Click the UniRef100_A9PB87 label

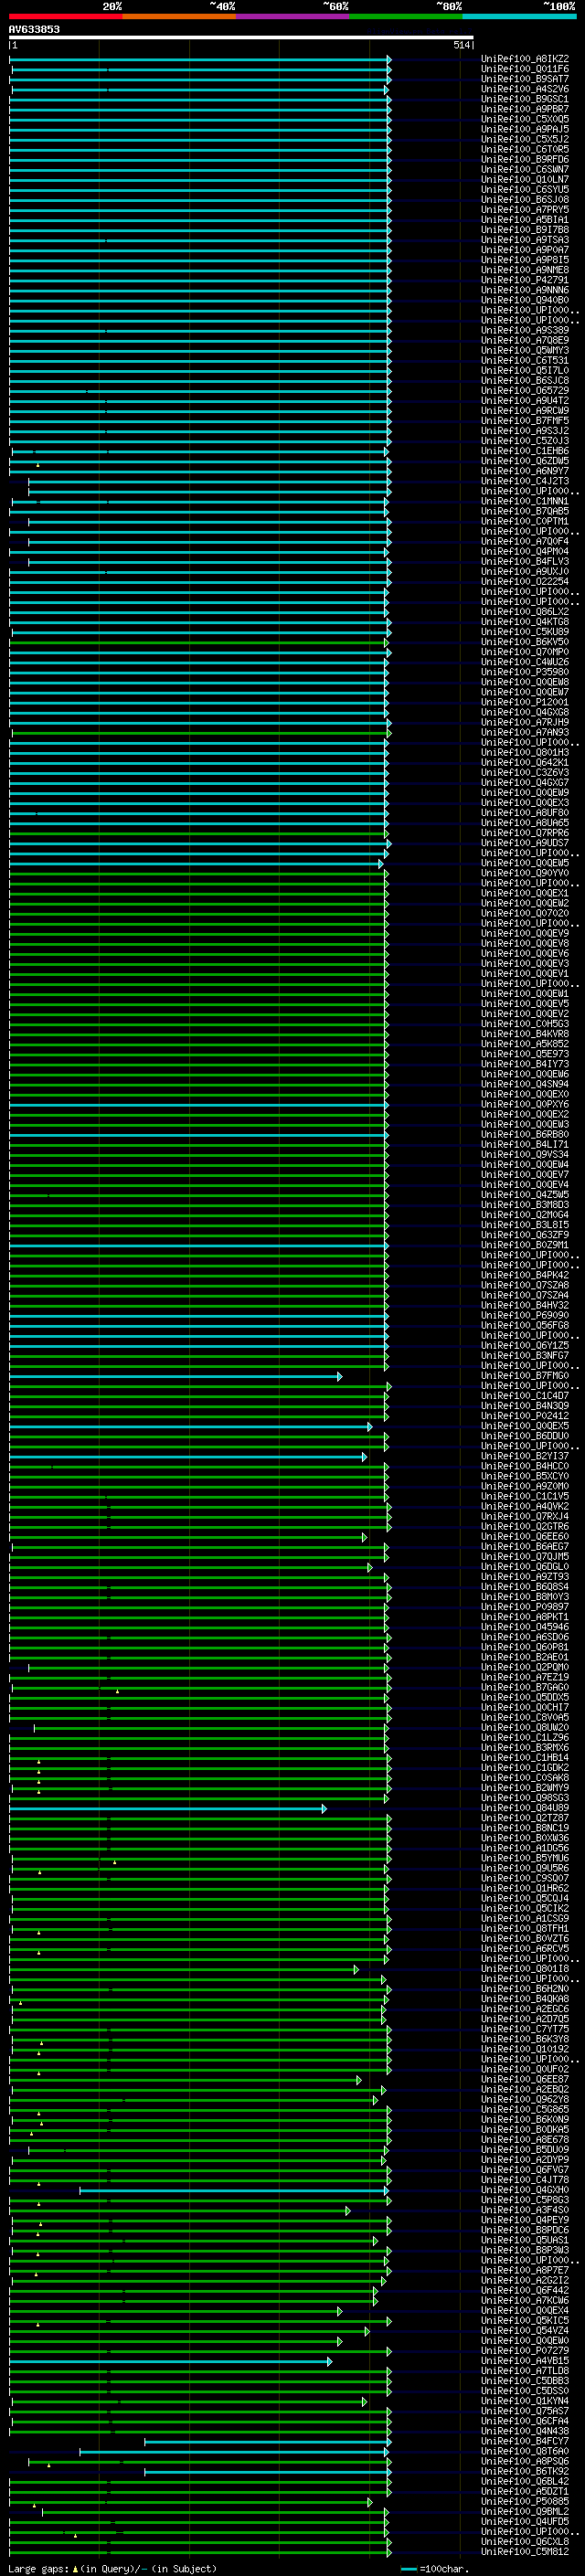[x=525, y=109]
